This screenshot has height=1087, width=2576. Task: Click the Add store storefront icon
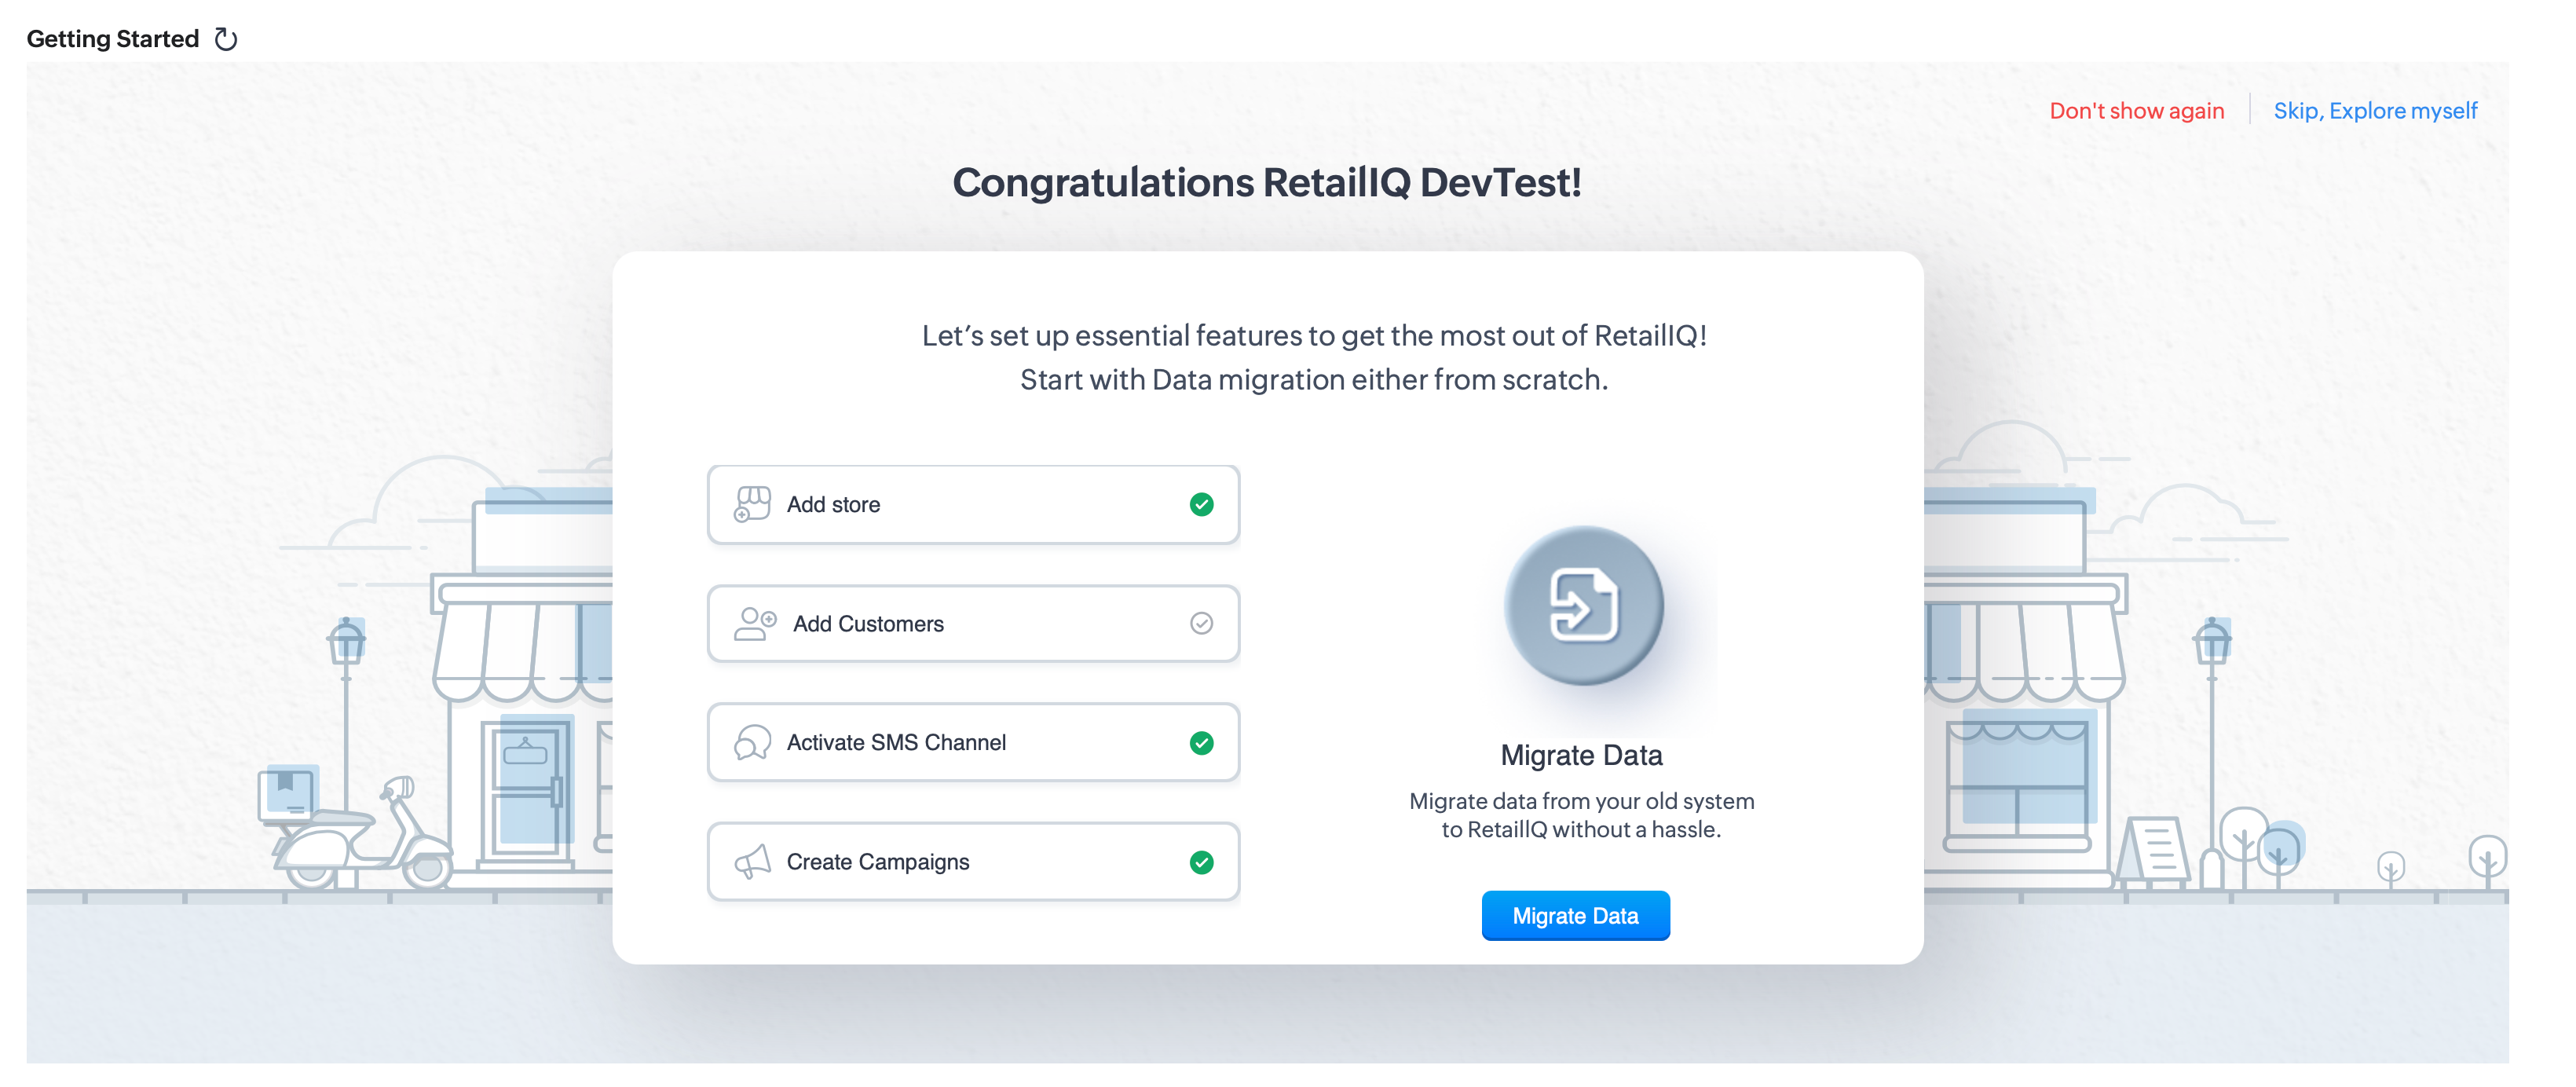click(752, 504)
